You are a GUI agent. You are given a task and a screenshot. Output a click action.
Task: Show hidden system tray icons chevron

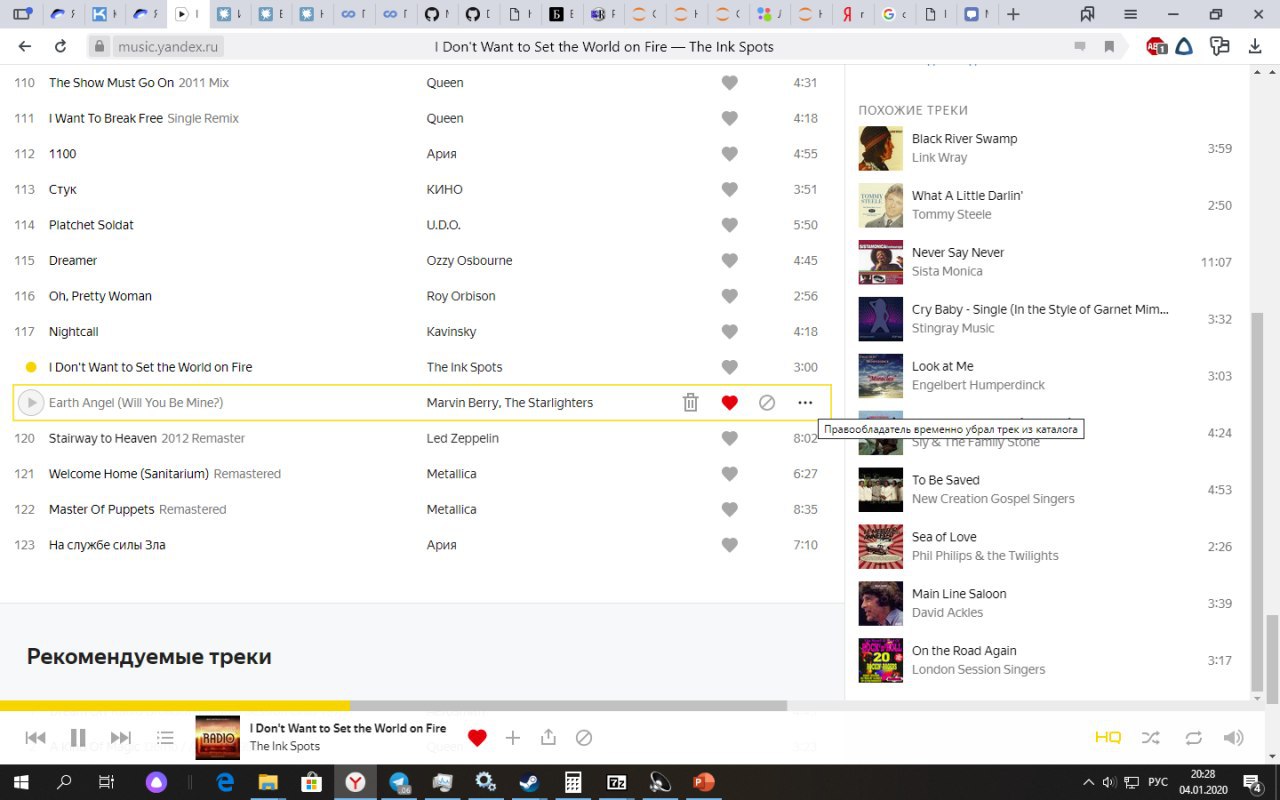click(1088, 782)
